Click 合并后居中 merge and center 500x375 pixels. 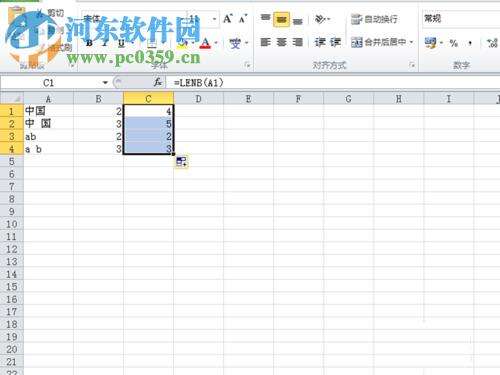[379, 42]
